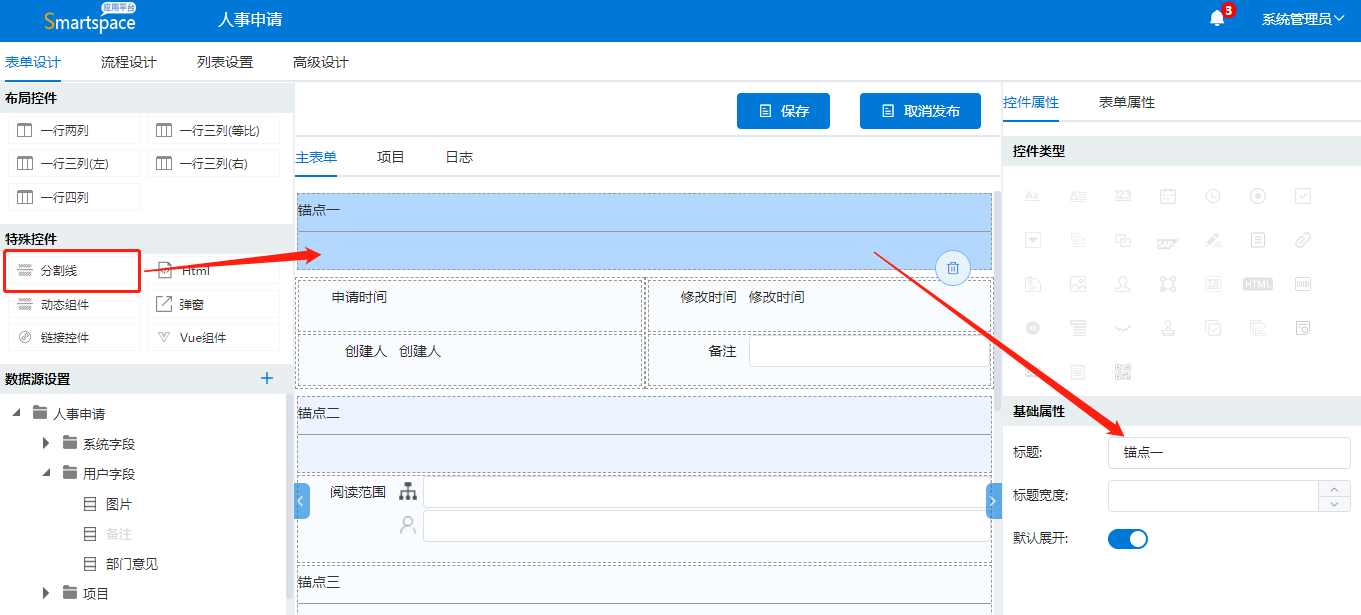Collapse left panel with blue arrow
The image size is (1361, 615).
tap(302, 500)
